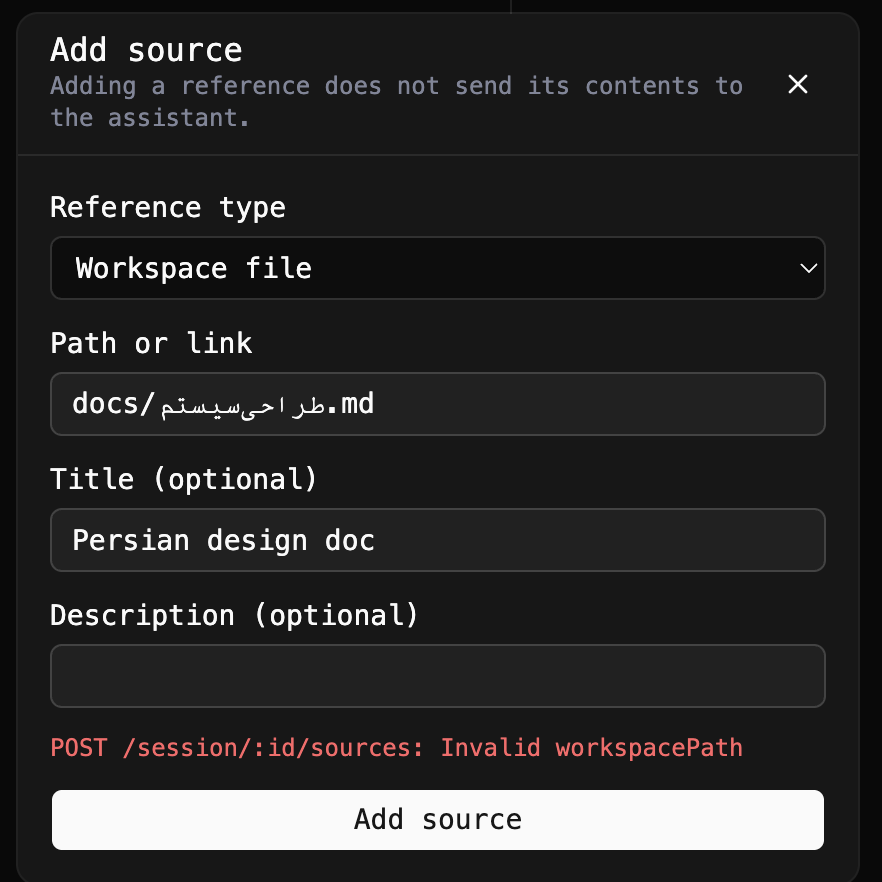The width and height of the screenshot is (882, 882).
Task: Click the Add source submit button
Action: click(438, 820)
